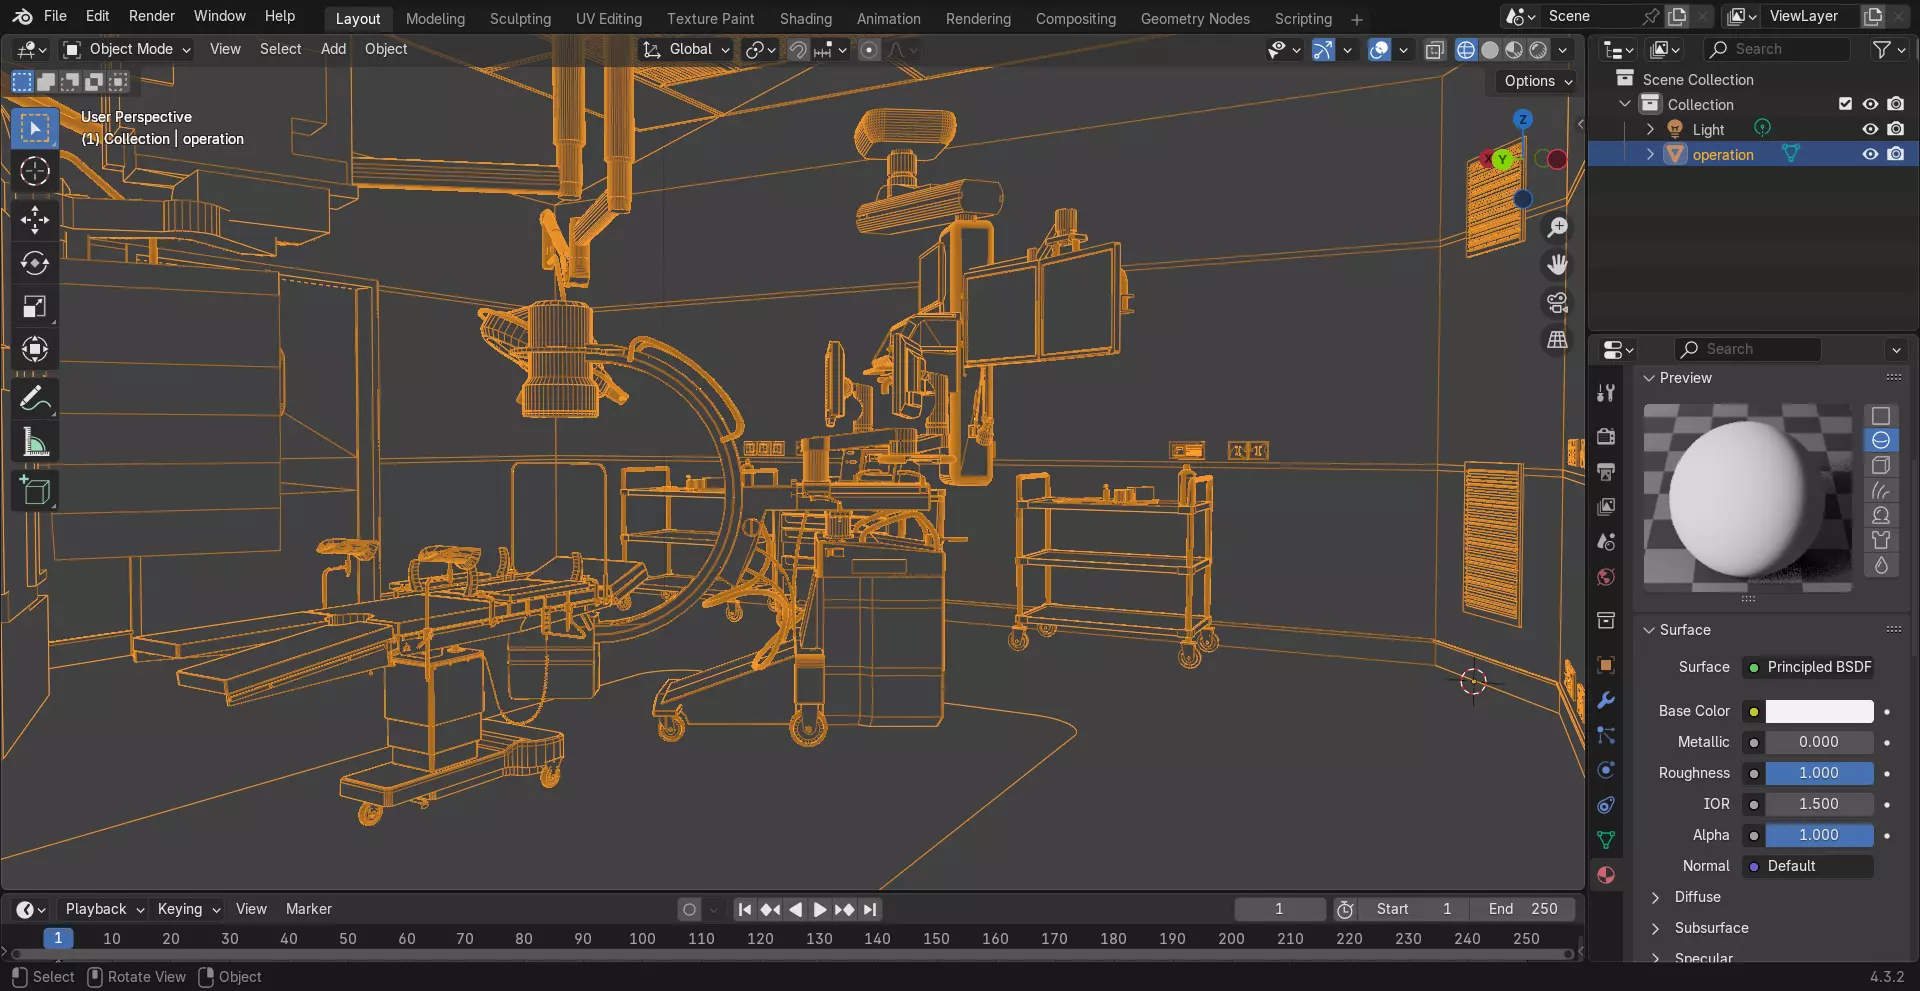Activate the Select Box tool
Viewport: 1920px width, 991px height.
(35, 128)
